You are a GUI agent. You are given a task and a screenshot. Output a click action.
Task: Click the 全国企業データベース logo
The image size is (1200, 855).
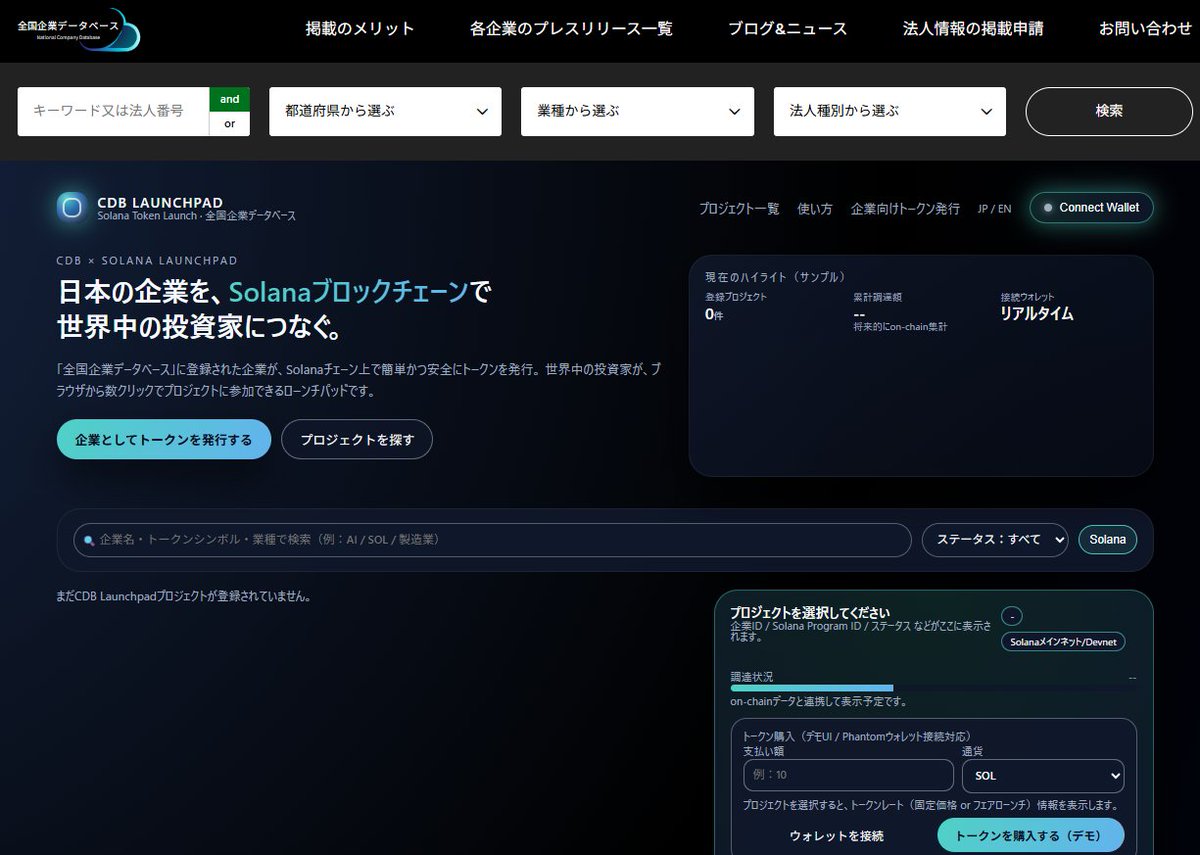point(79,30)
